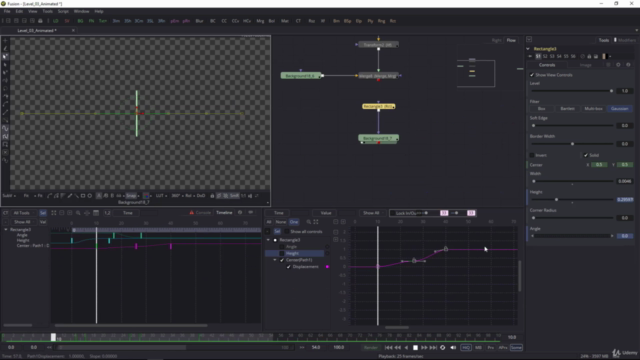Toggle HiQ render mode
Screen dimensions: 640x360
[x=466, y=348]
